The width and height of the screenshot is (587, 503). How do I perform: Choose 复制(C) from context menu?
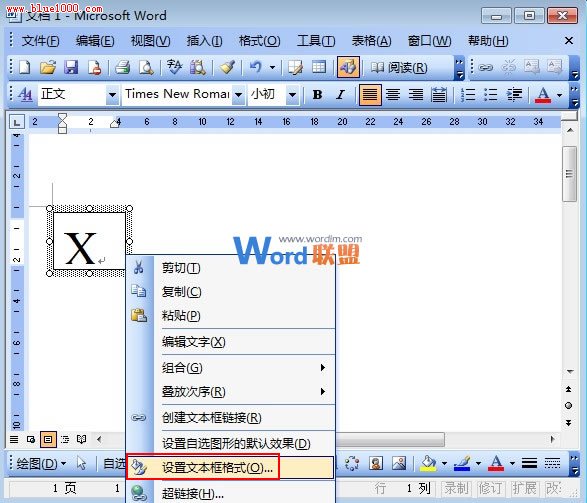[231, 292]
